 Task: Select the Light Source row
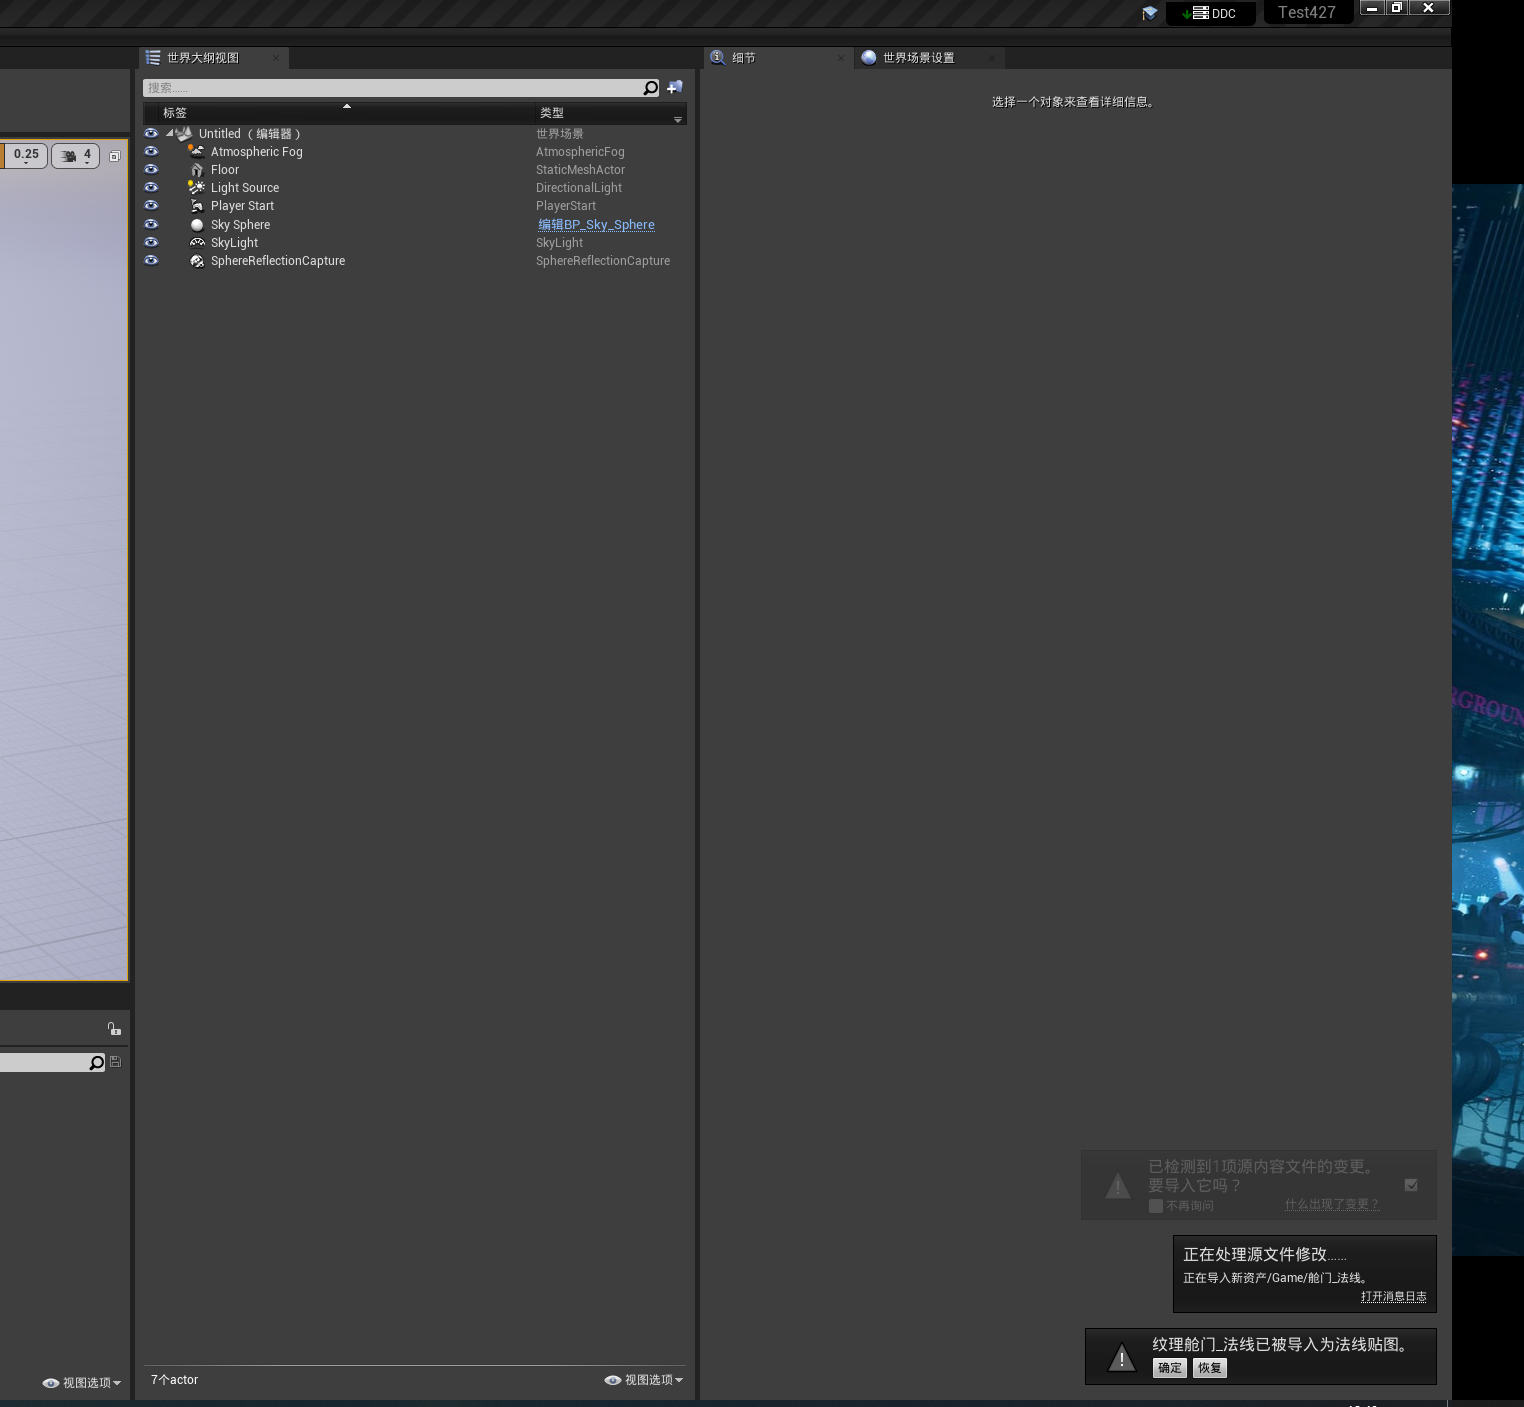pyautogui.click(x=415, y=188)
